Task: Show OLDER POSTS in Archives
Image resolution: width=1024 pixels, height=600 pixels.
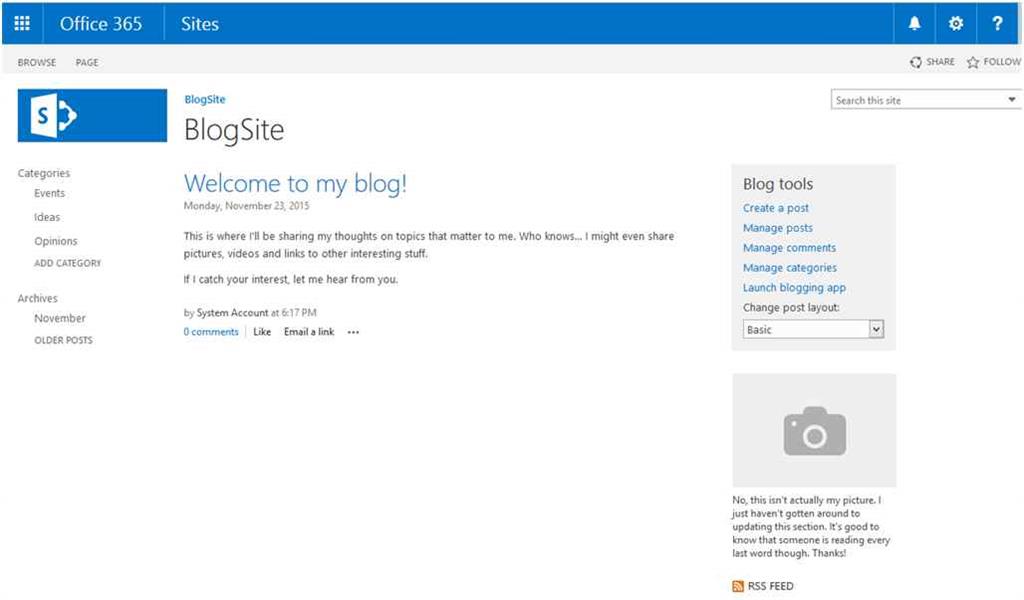Action: pos(62,340)
